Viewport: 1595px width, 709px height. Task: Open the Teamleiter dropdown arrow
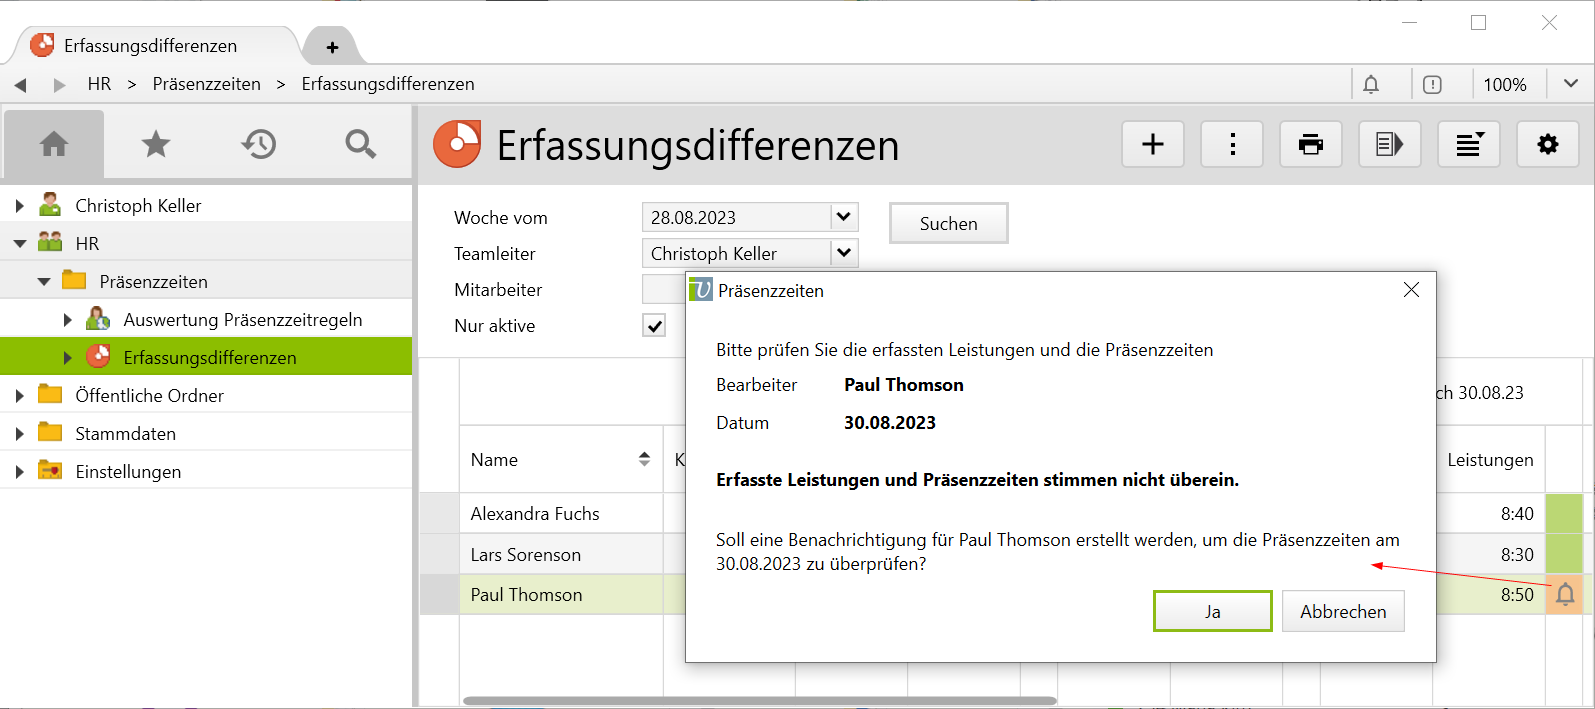coord(844,253)
